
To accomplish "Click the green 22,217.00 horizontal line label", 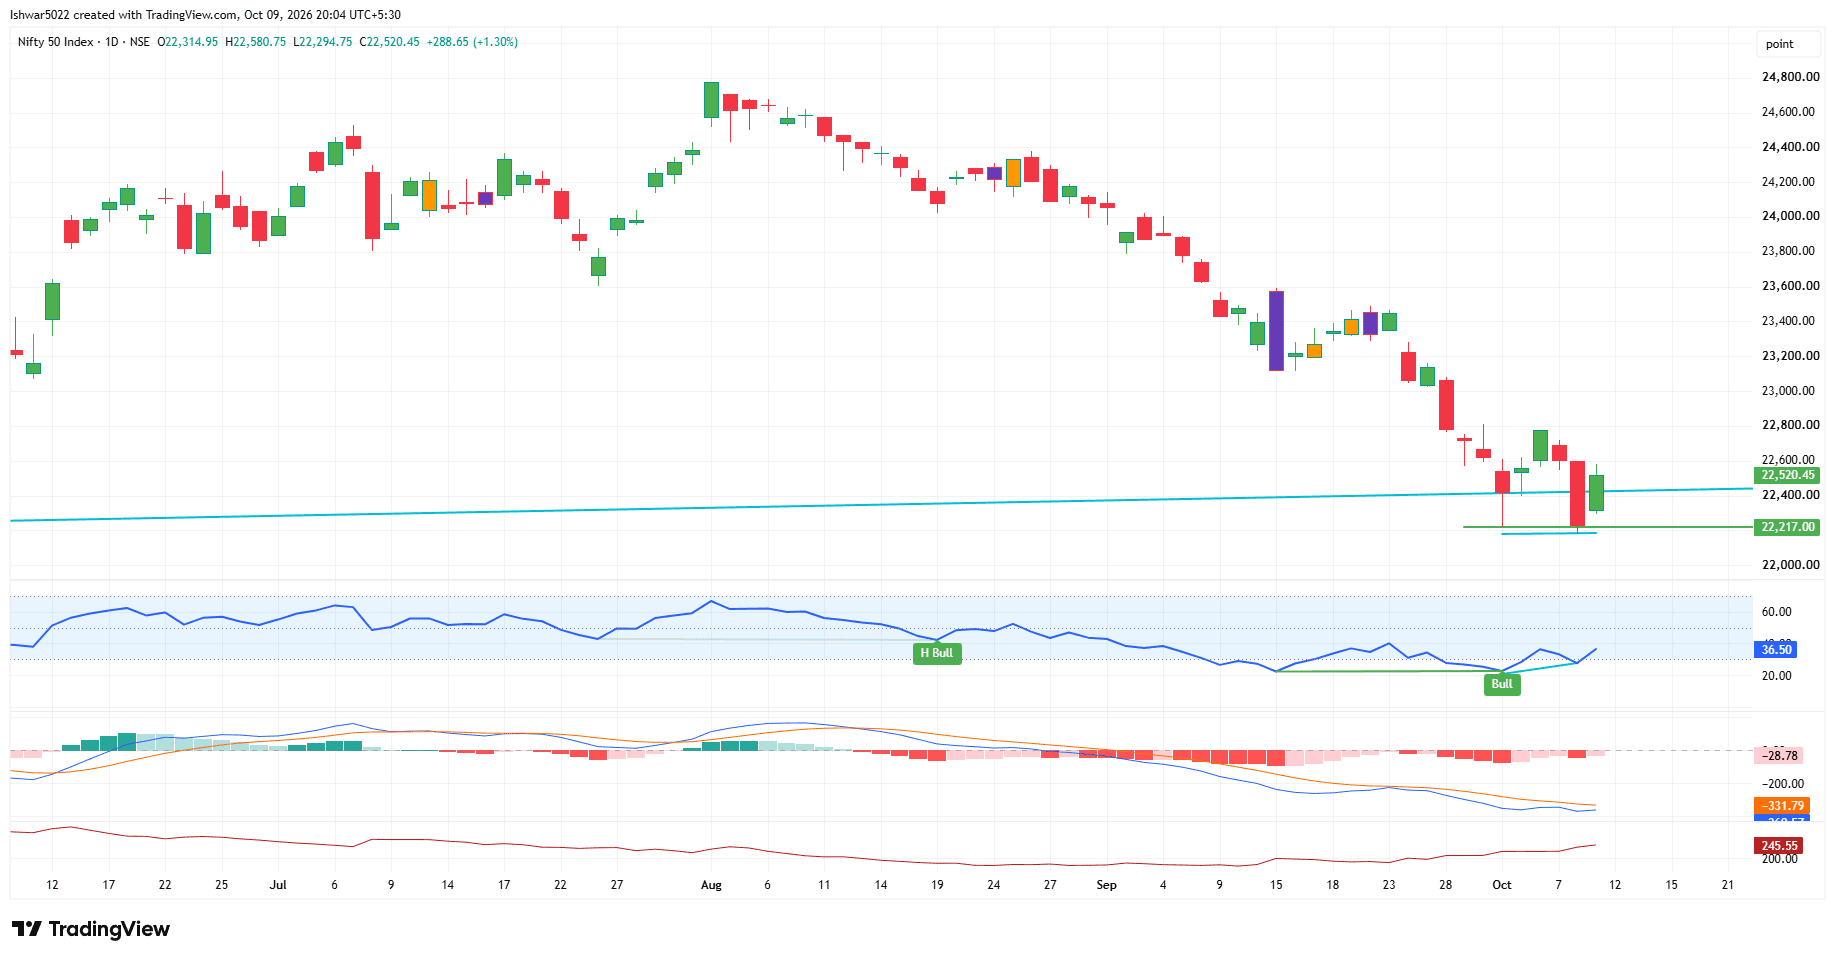I will point(1787,527).
